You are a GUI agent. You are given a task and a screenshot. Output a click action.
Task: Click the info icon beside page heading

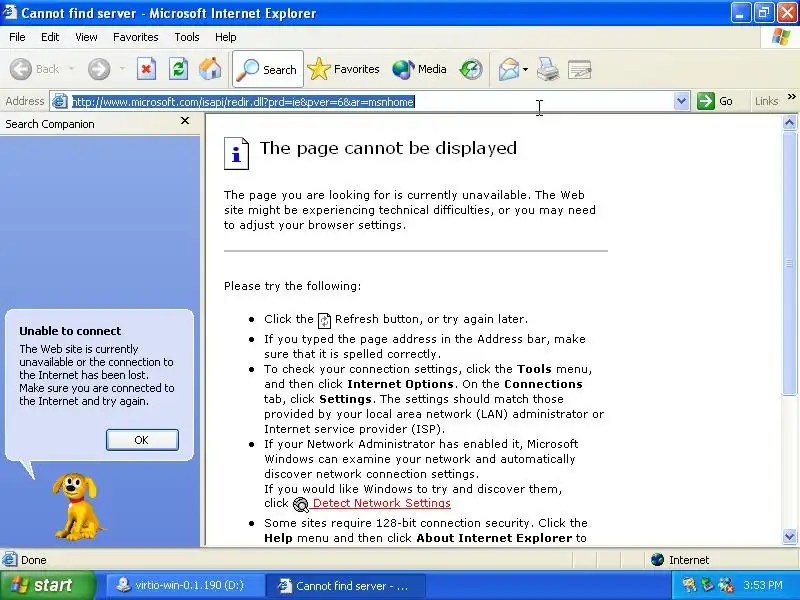(236, 154)
